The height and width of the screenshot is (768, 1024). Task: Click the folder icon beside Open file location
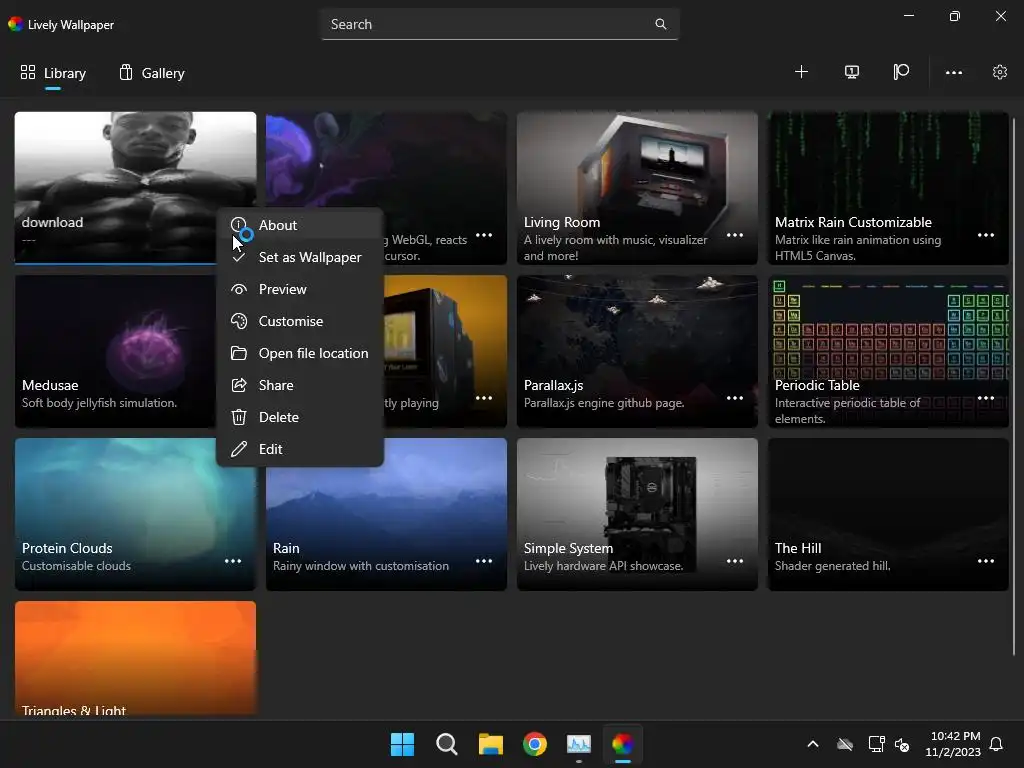pyautogui.click(x=239, y=353)
